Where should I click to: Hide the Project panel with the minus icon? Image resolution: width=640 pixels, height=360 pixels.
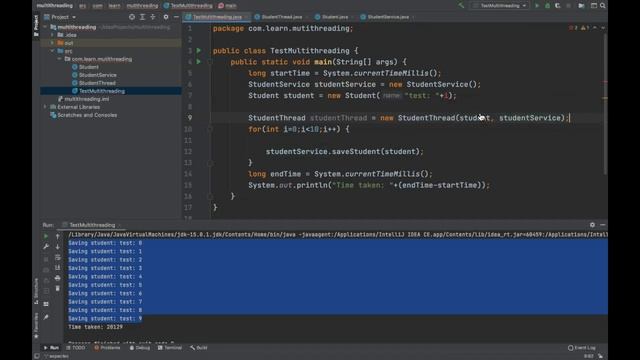176,17
